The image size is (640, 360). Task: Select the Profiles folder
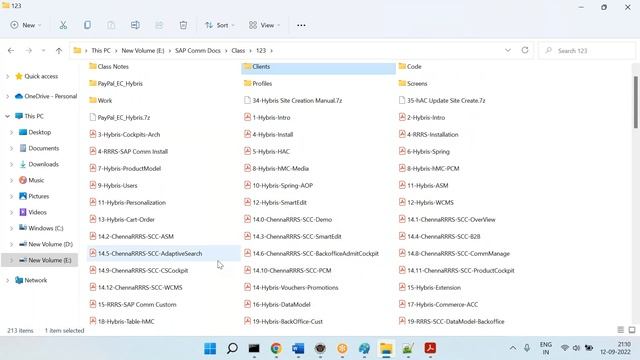(258, 84)
